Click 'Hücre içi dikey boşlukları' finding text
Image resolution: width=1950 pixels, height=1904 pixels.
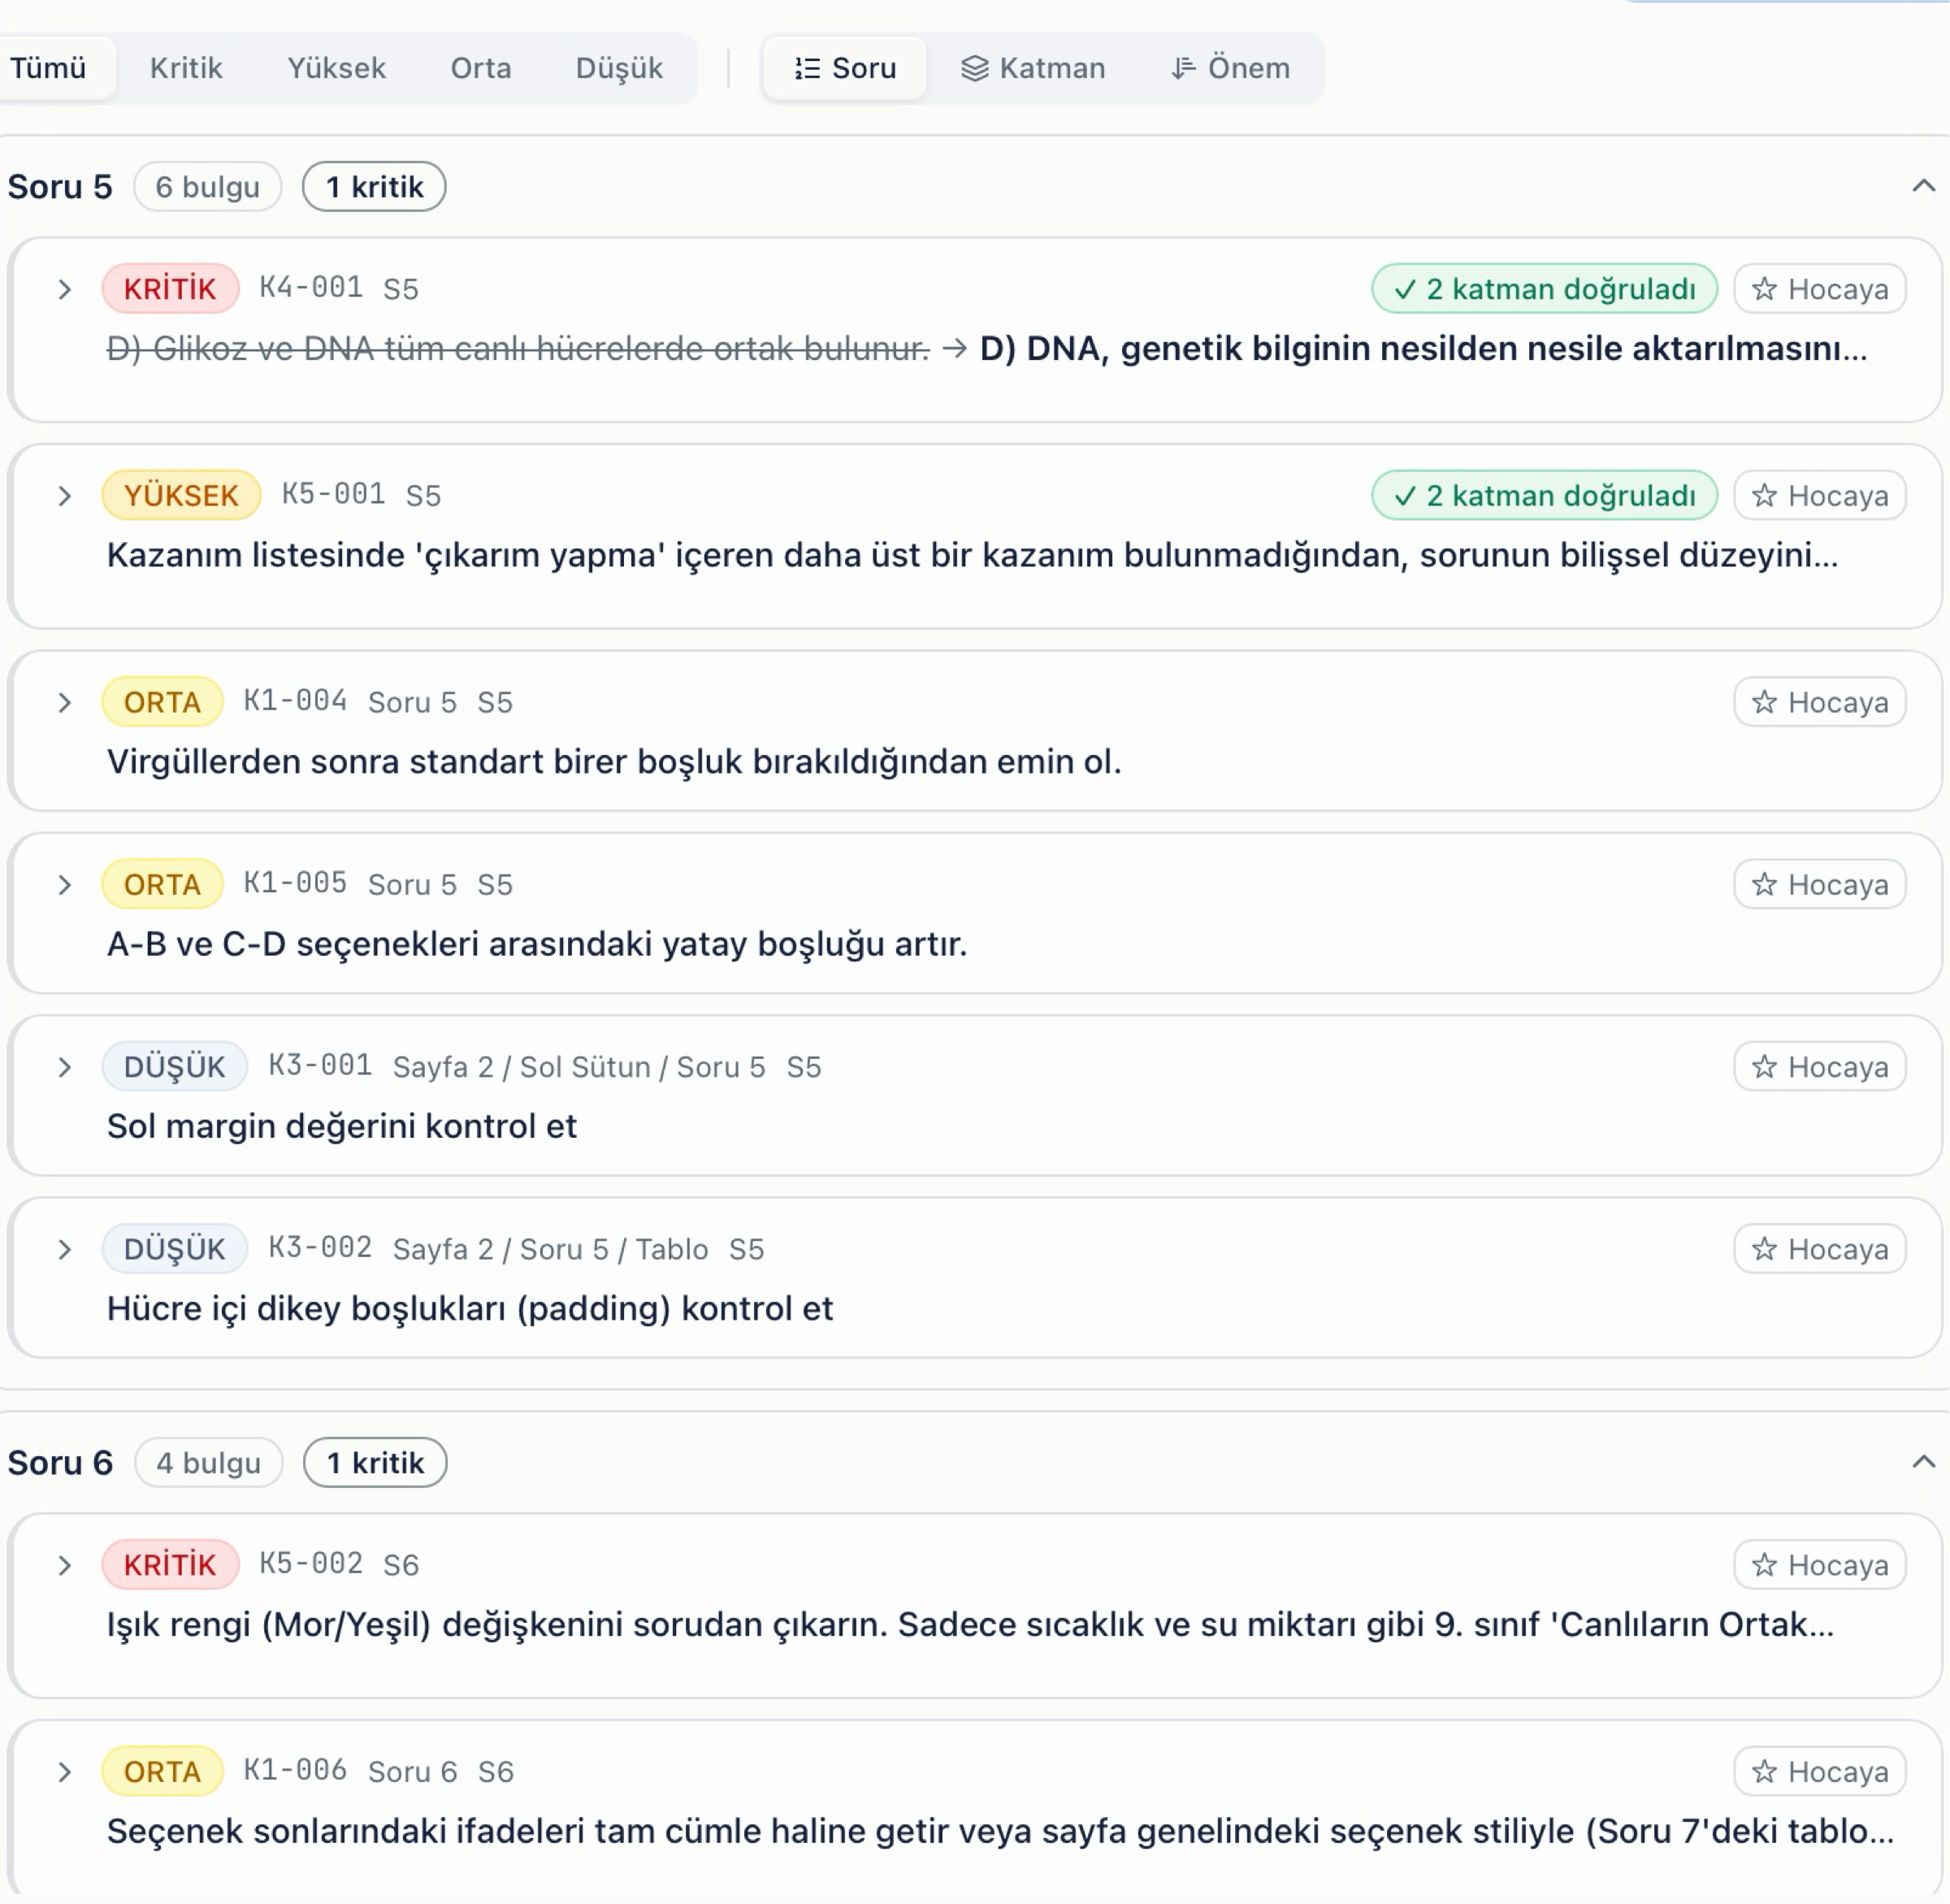click(x=470, y=1309)
